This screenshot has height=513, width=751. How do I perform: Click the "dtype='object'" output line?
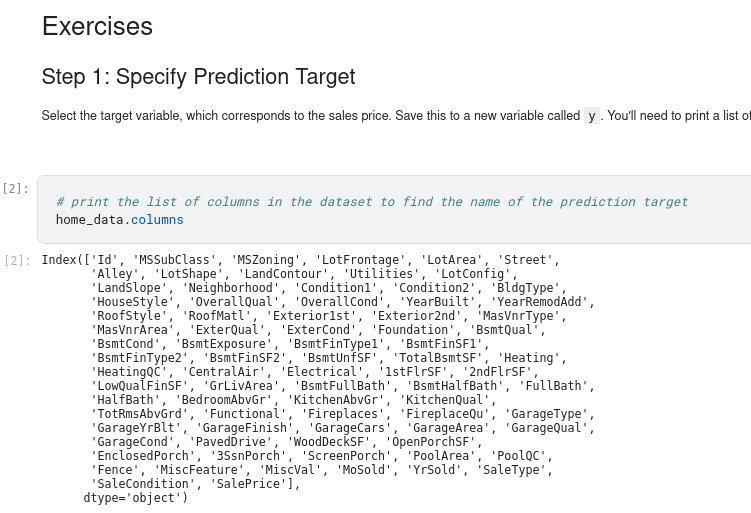tap(135, 498)
